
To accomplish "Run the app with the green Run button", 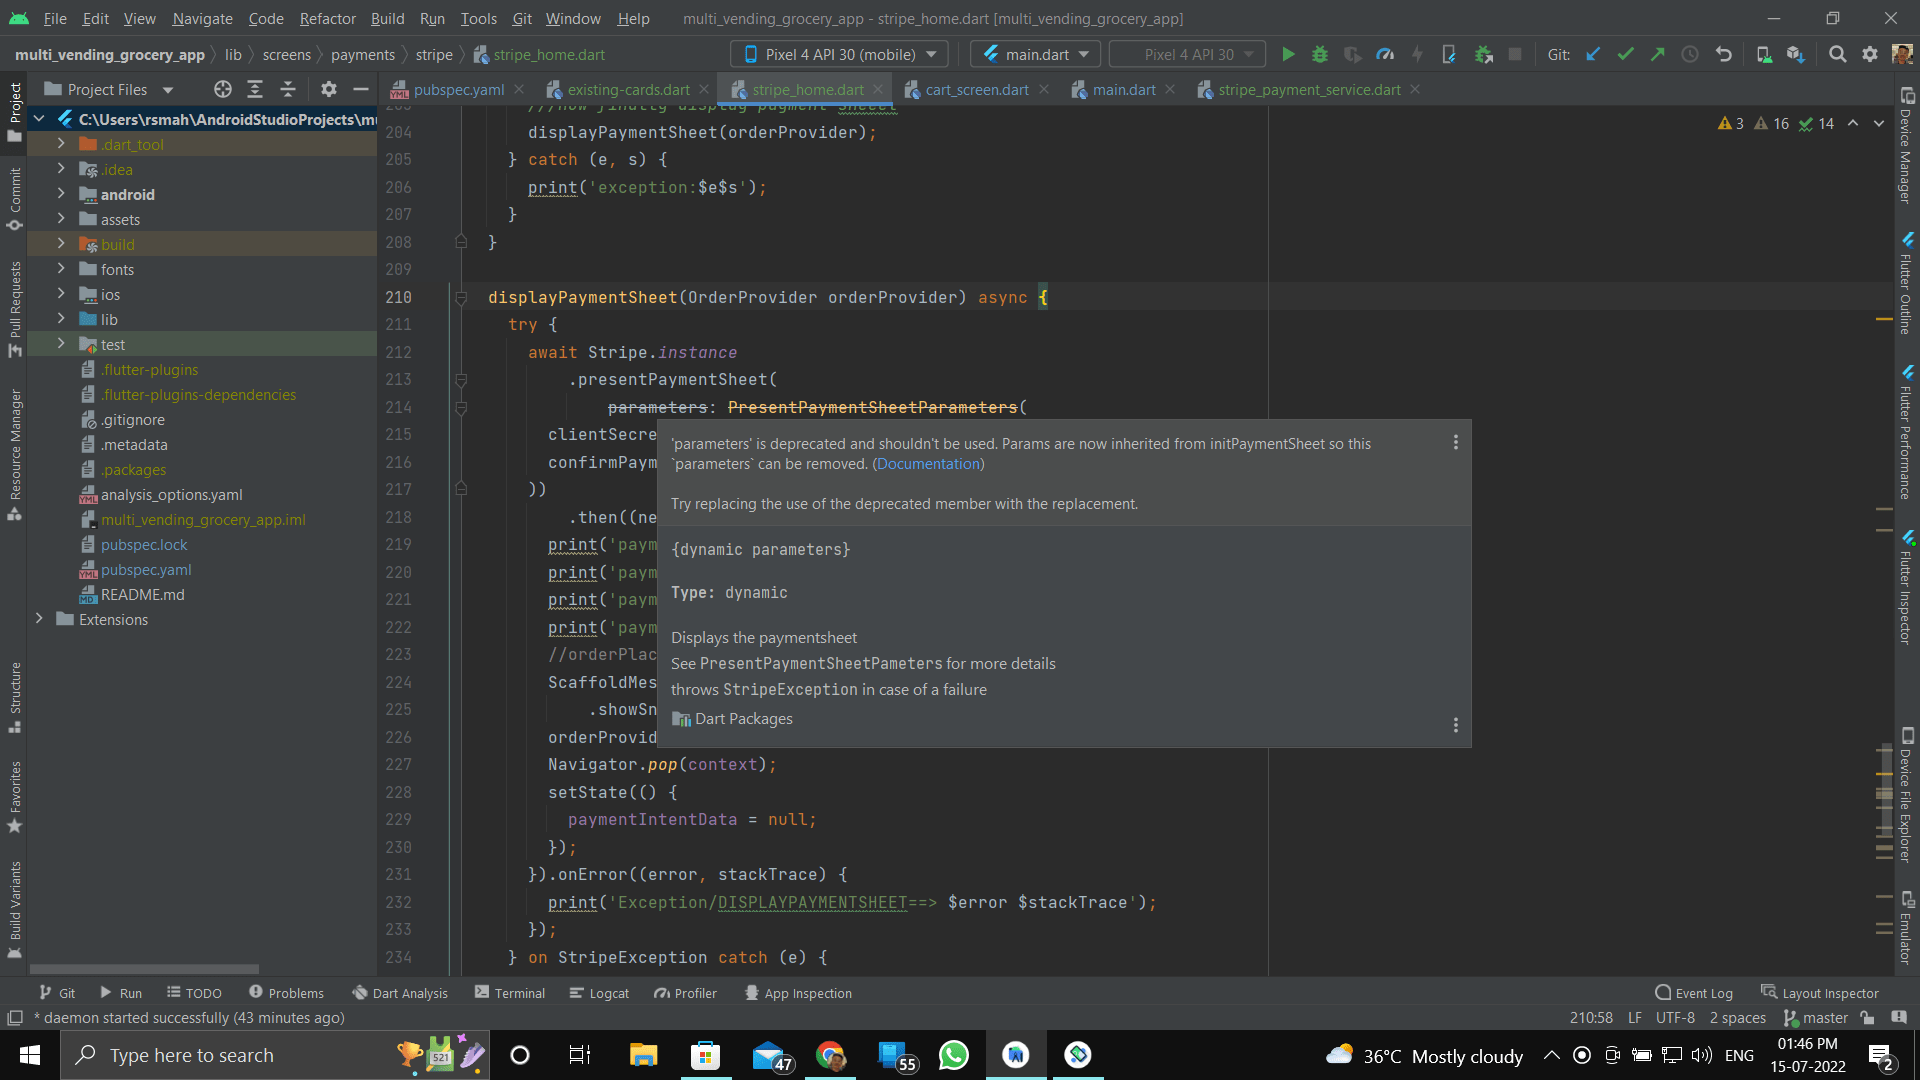I will pyautogui.click(x=1288, y=54).
